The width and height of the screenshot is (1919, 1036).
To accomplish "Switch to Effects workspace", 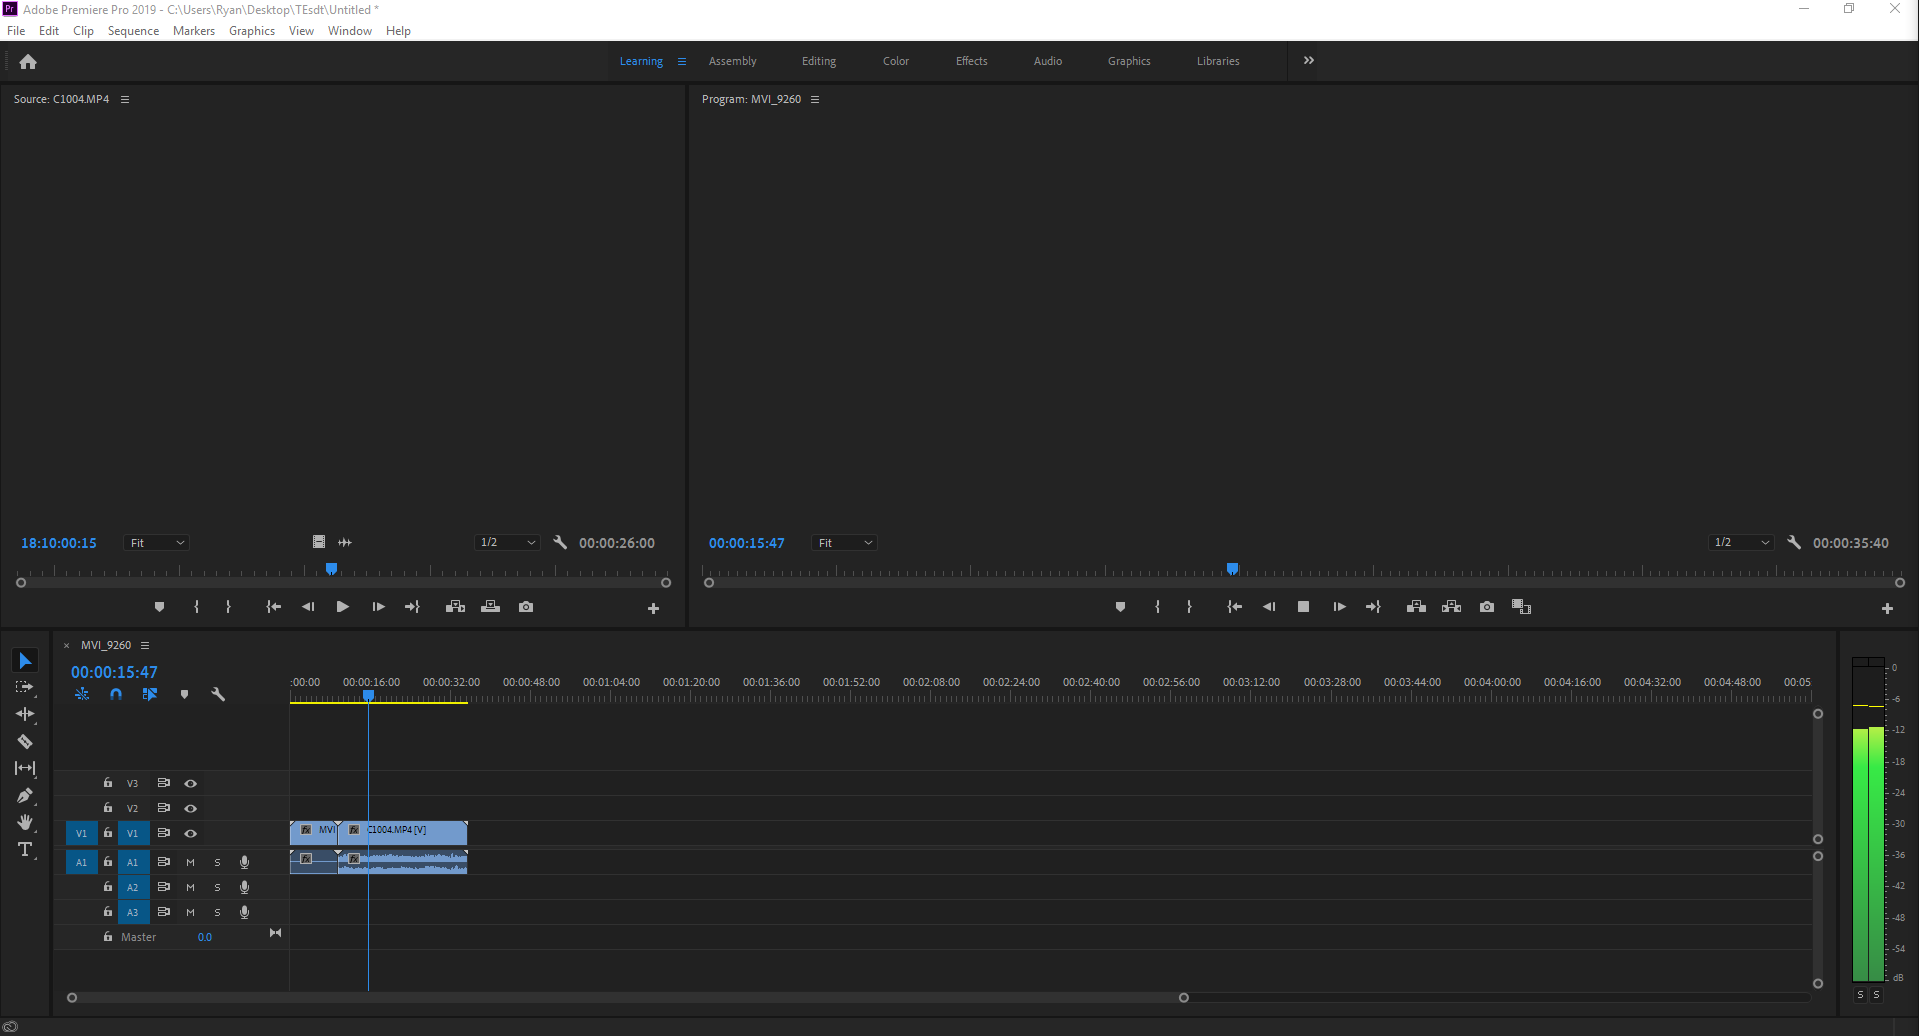I will tap(972, 61).
